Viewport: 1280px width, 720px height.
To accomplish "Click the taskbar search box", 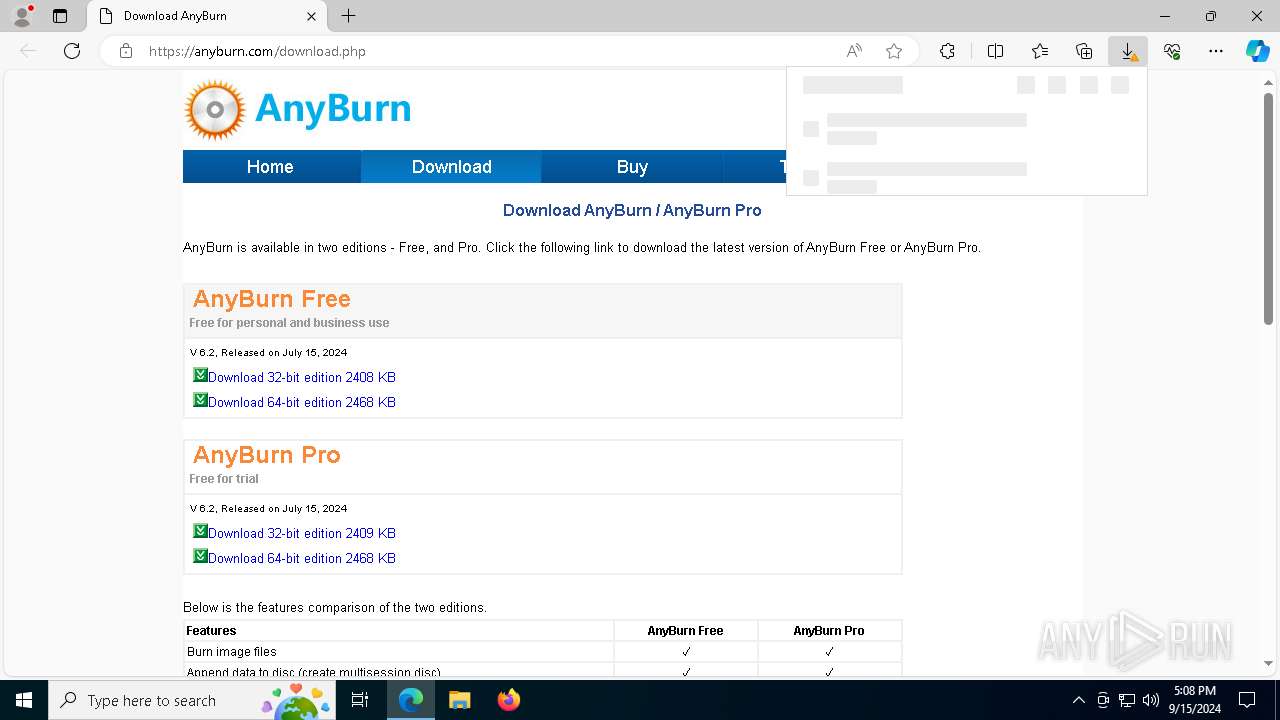I will [x=190, y=700].
